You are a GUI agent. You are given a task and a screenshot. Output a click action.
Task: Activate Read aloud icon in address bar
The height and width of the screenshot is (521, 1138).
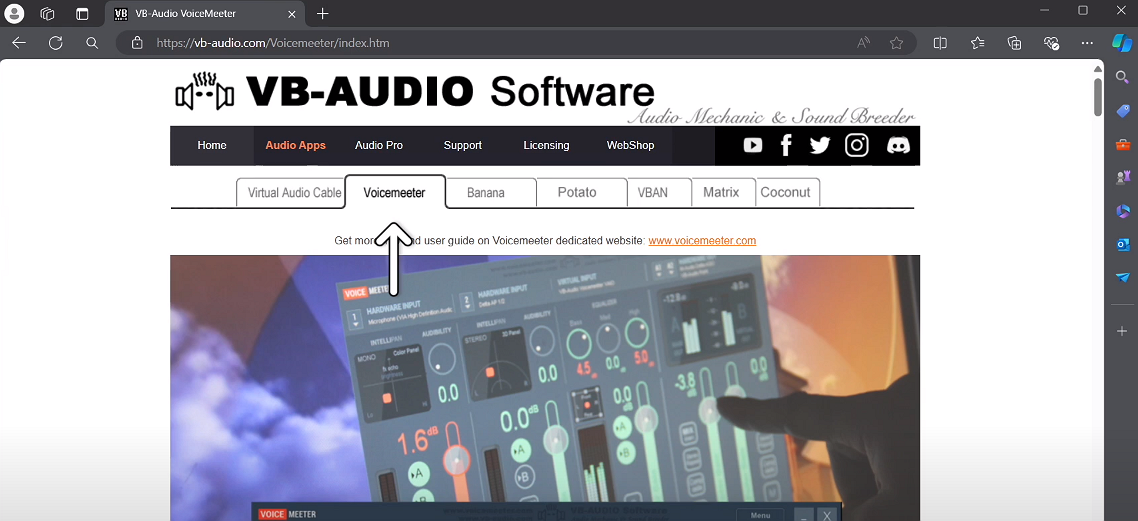tap(863, 43)
